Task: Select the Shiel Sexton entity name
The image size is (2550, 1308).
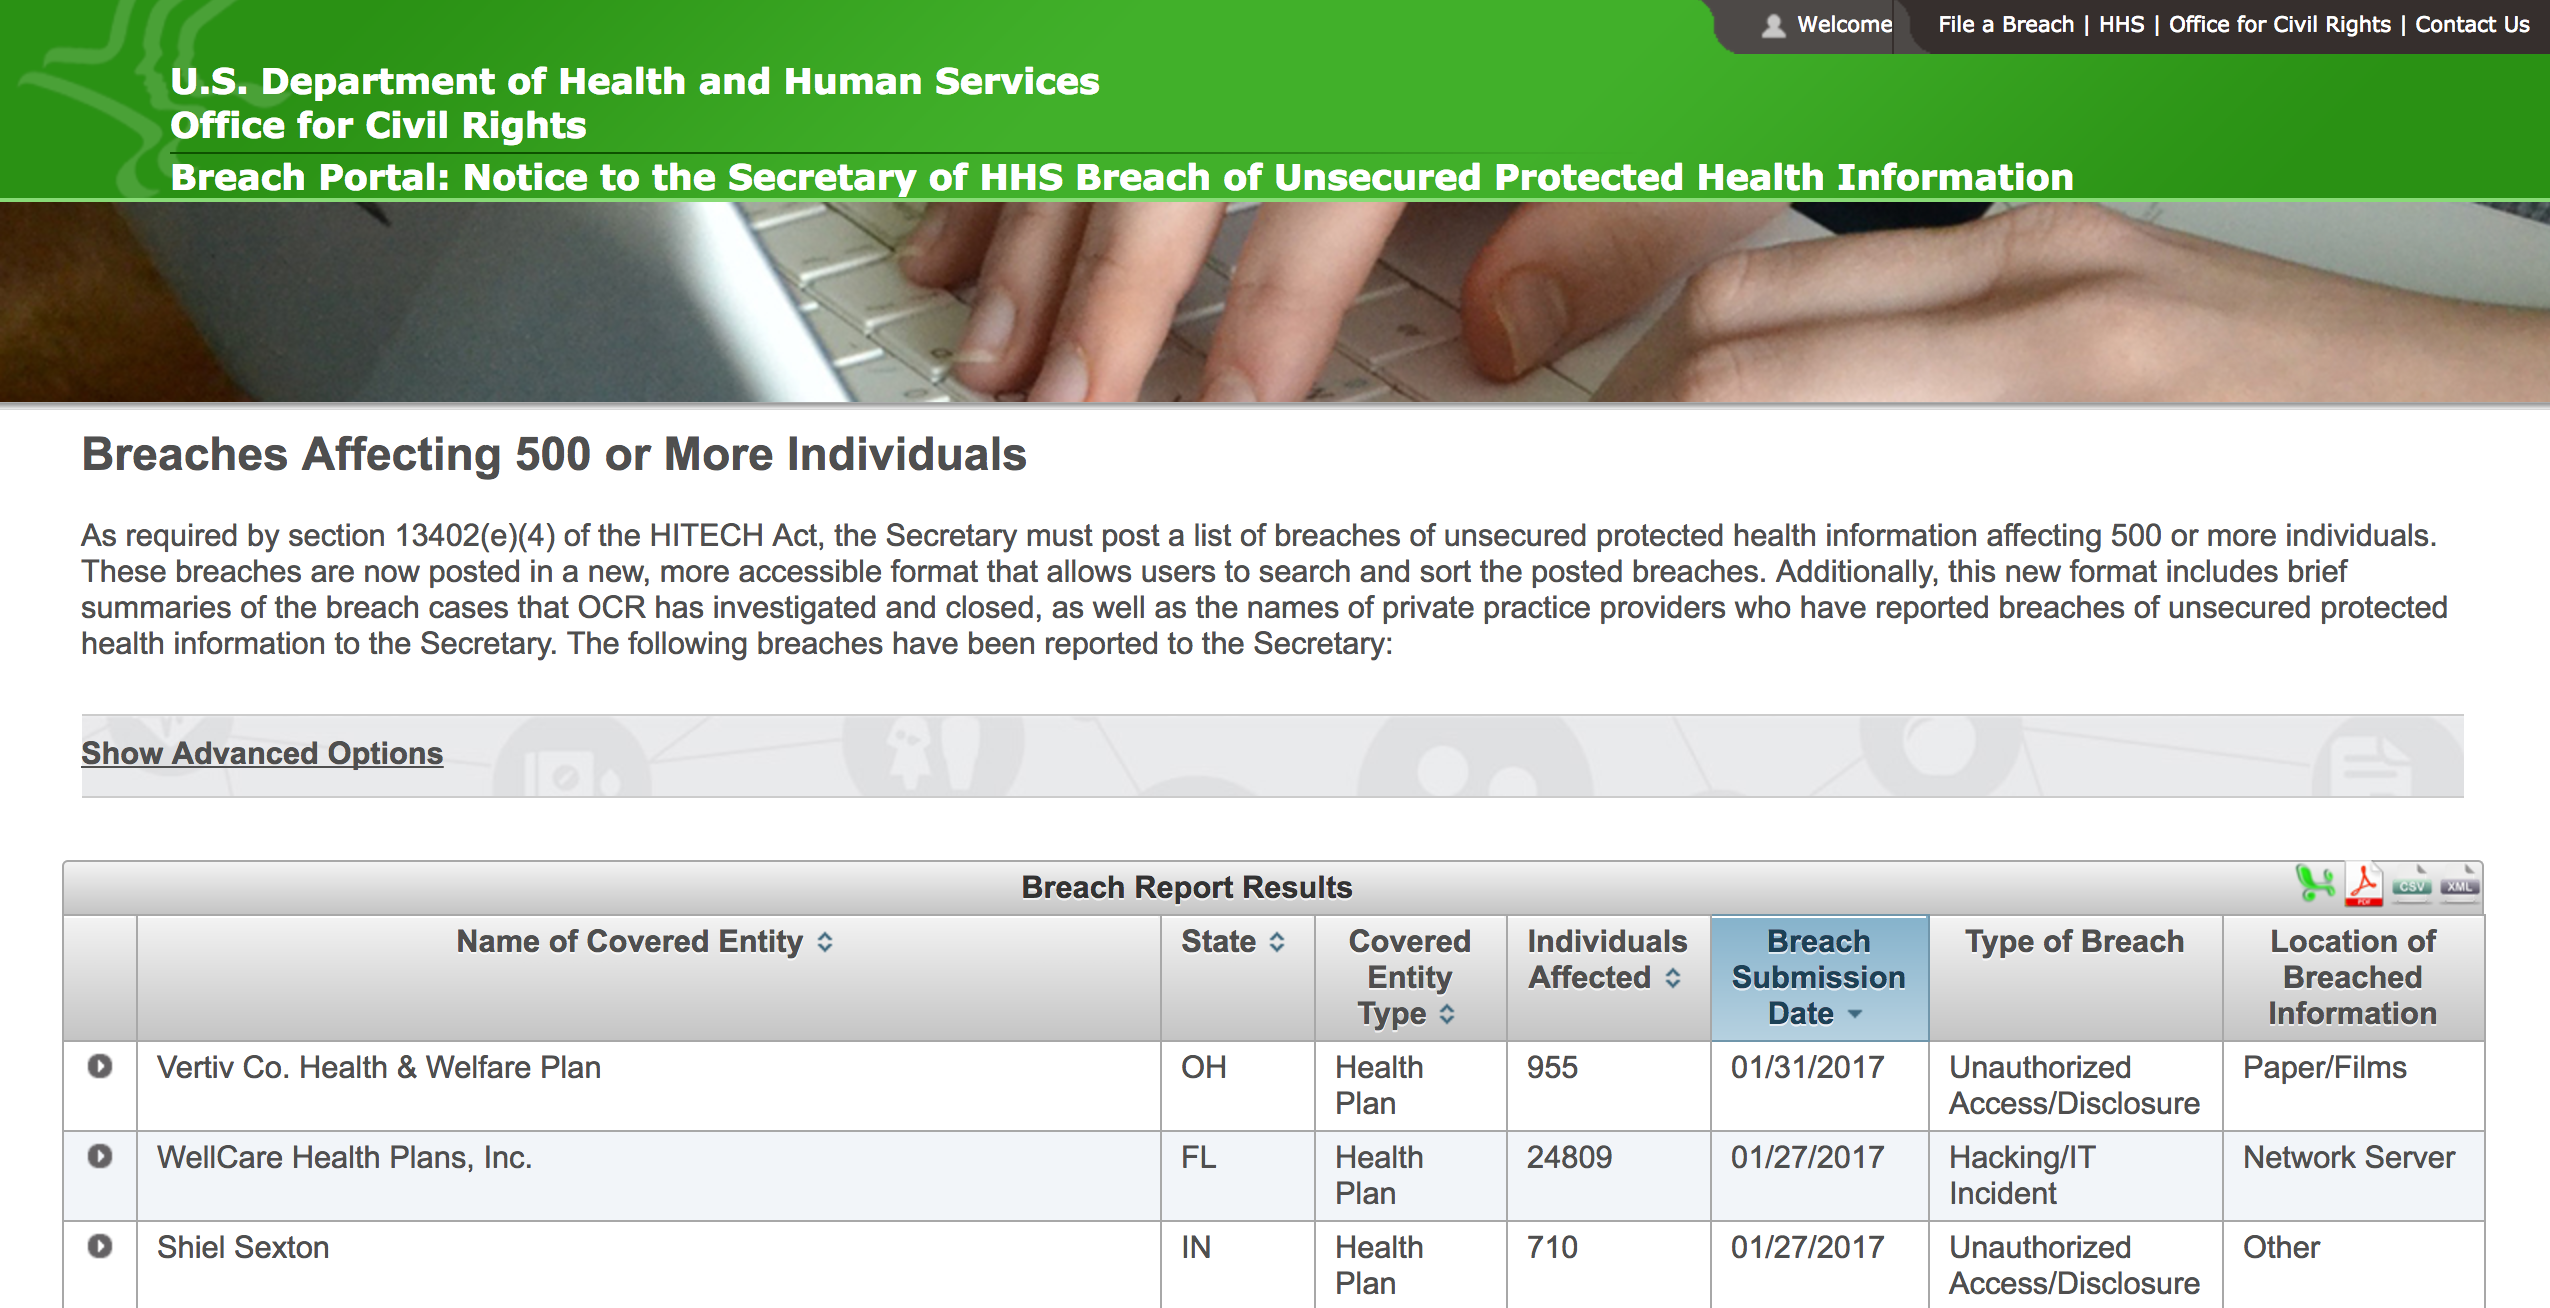Action: tap(243, 1247)
